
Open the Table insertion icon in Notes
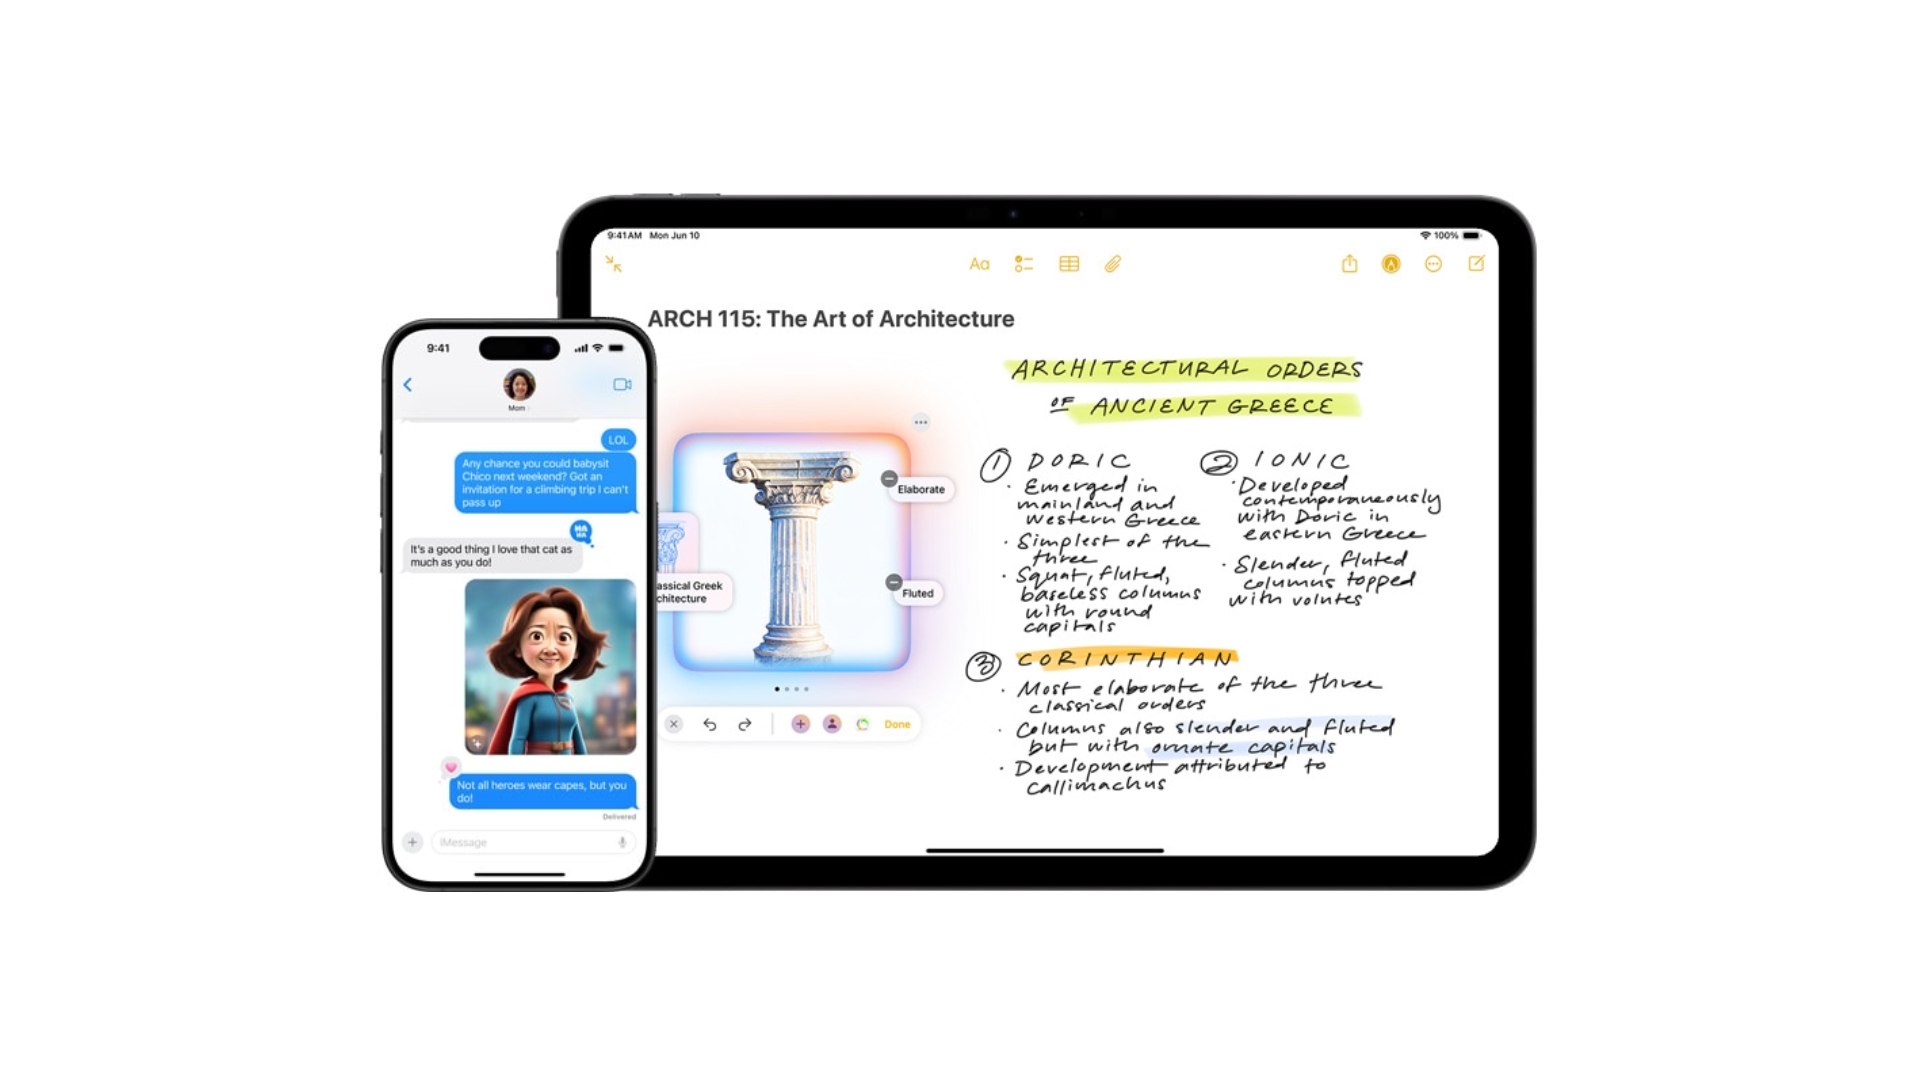pos(1067,265)
